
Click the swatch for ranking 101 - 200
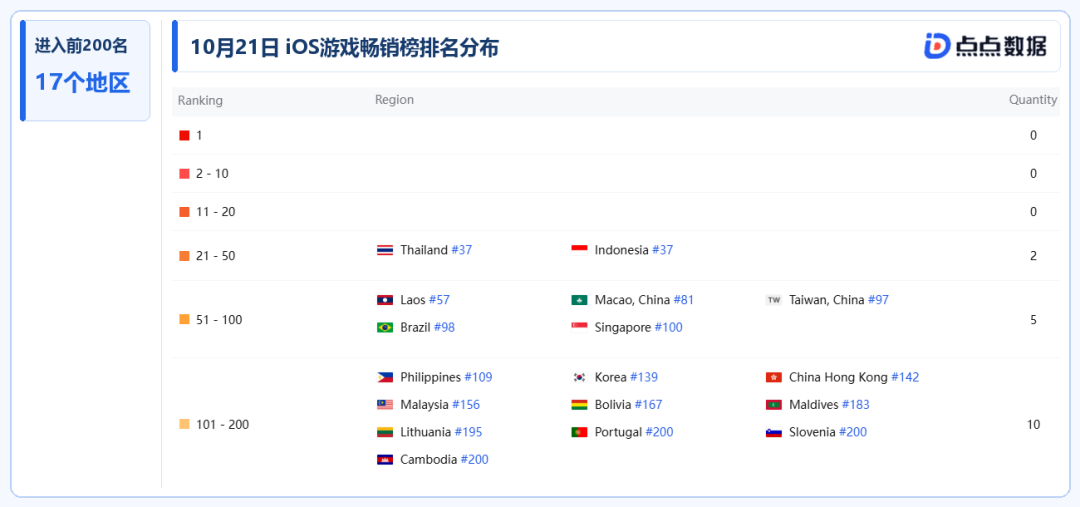coord(184,424)
